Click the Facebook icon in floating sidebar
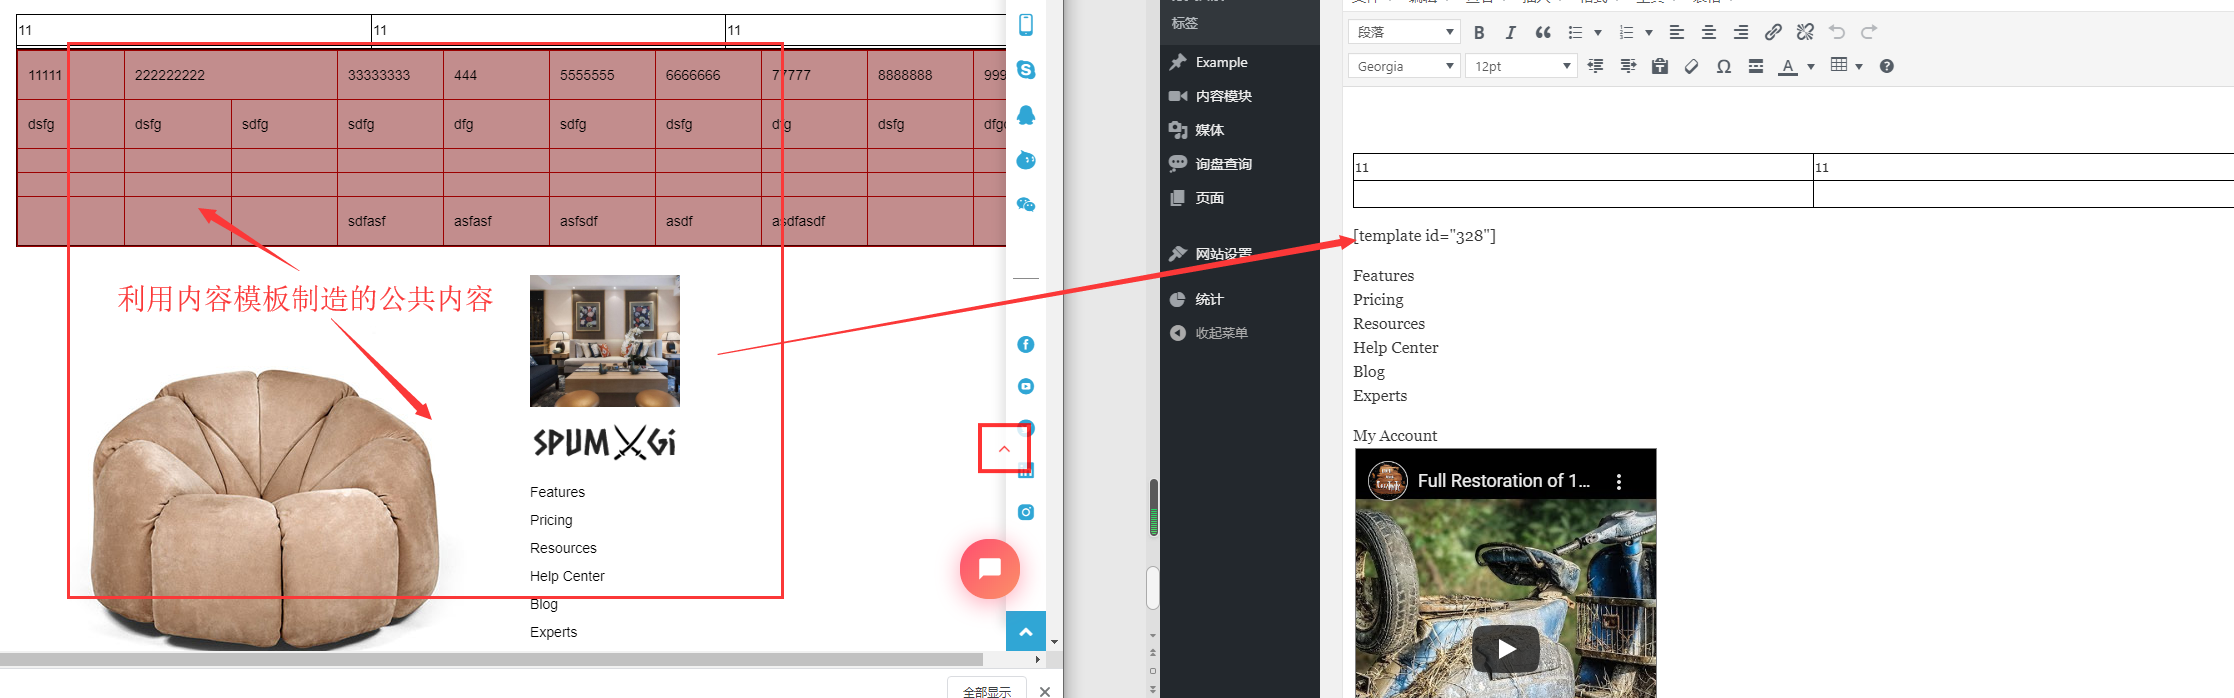Screen dimensions: 2234x698 [x=1026, y=345]
